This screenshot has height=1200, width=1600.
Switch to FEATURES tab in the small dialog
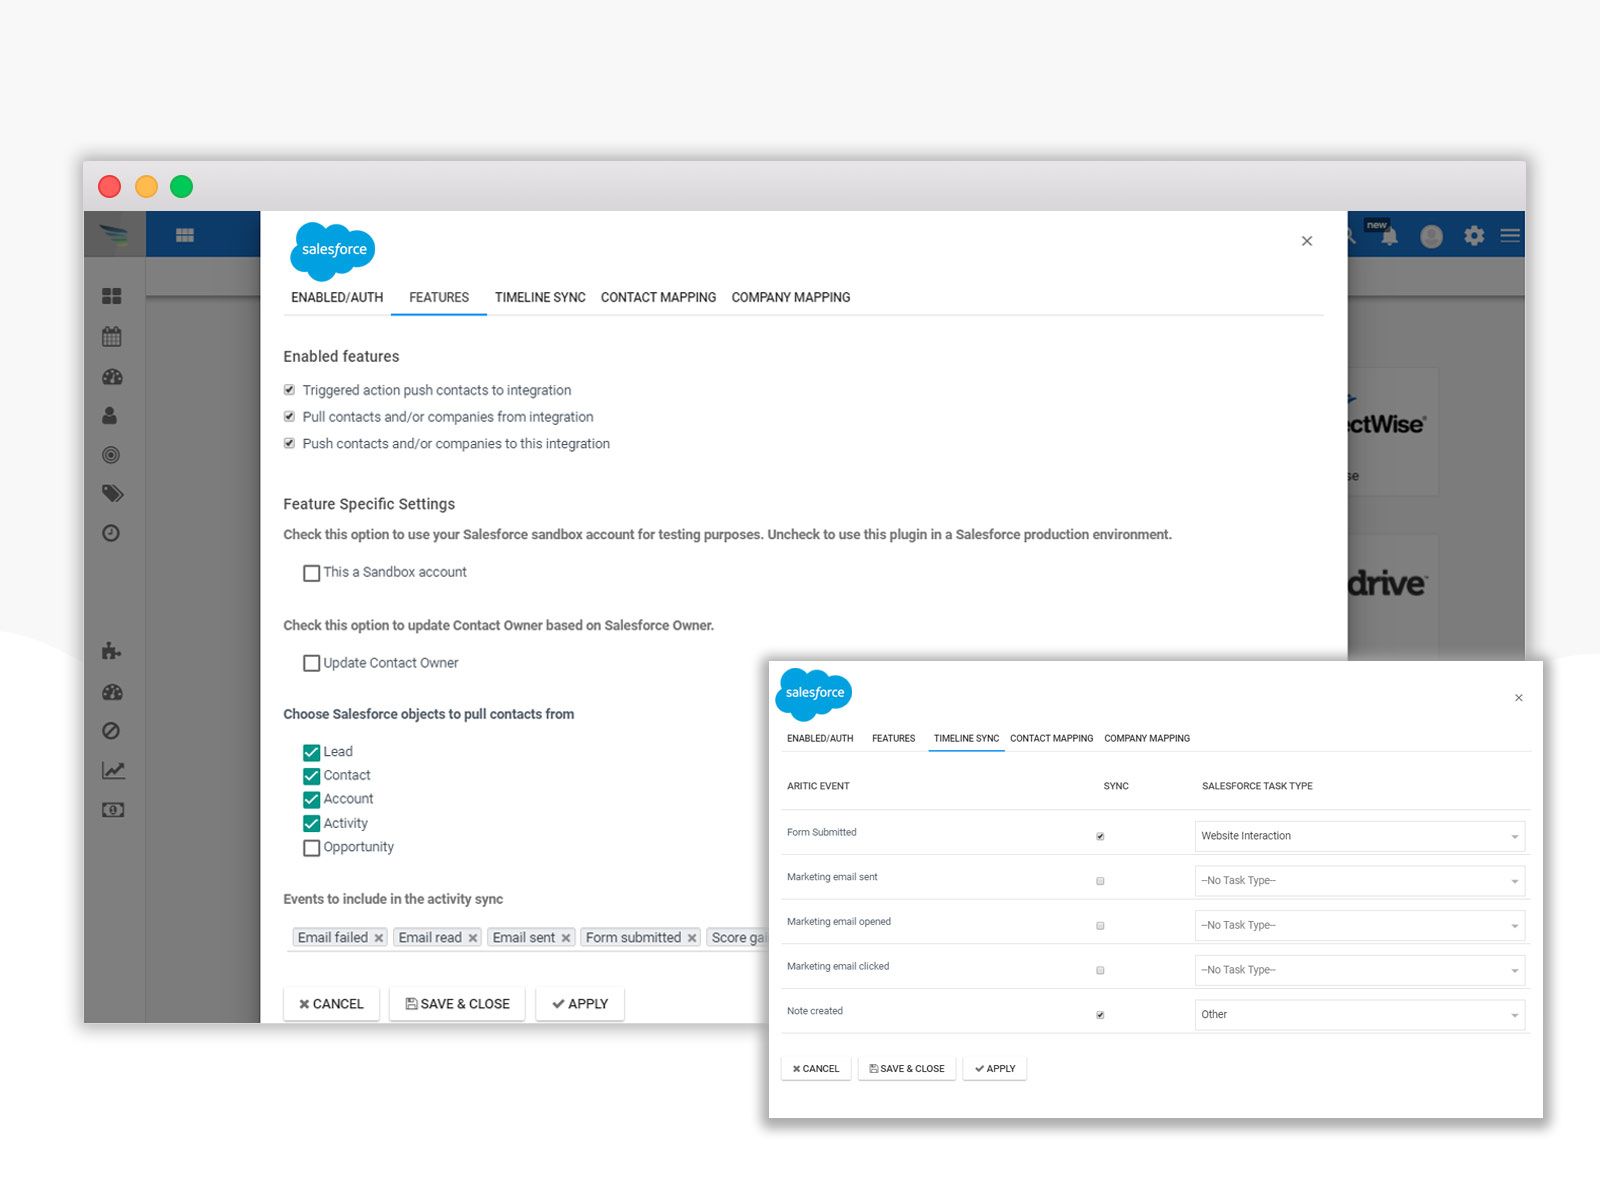pyautogui.click(x=893, y=738)
